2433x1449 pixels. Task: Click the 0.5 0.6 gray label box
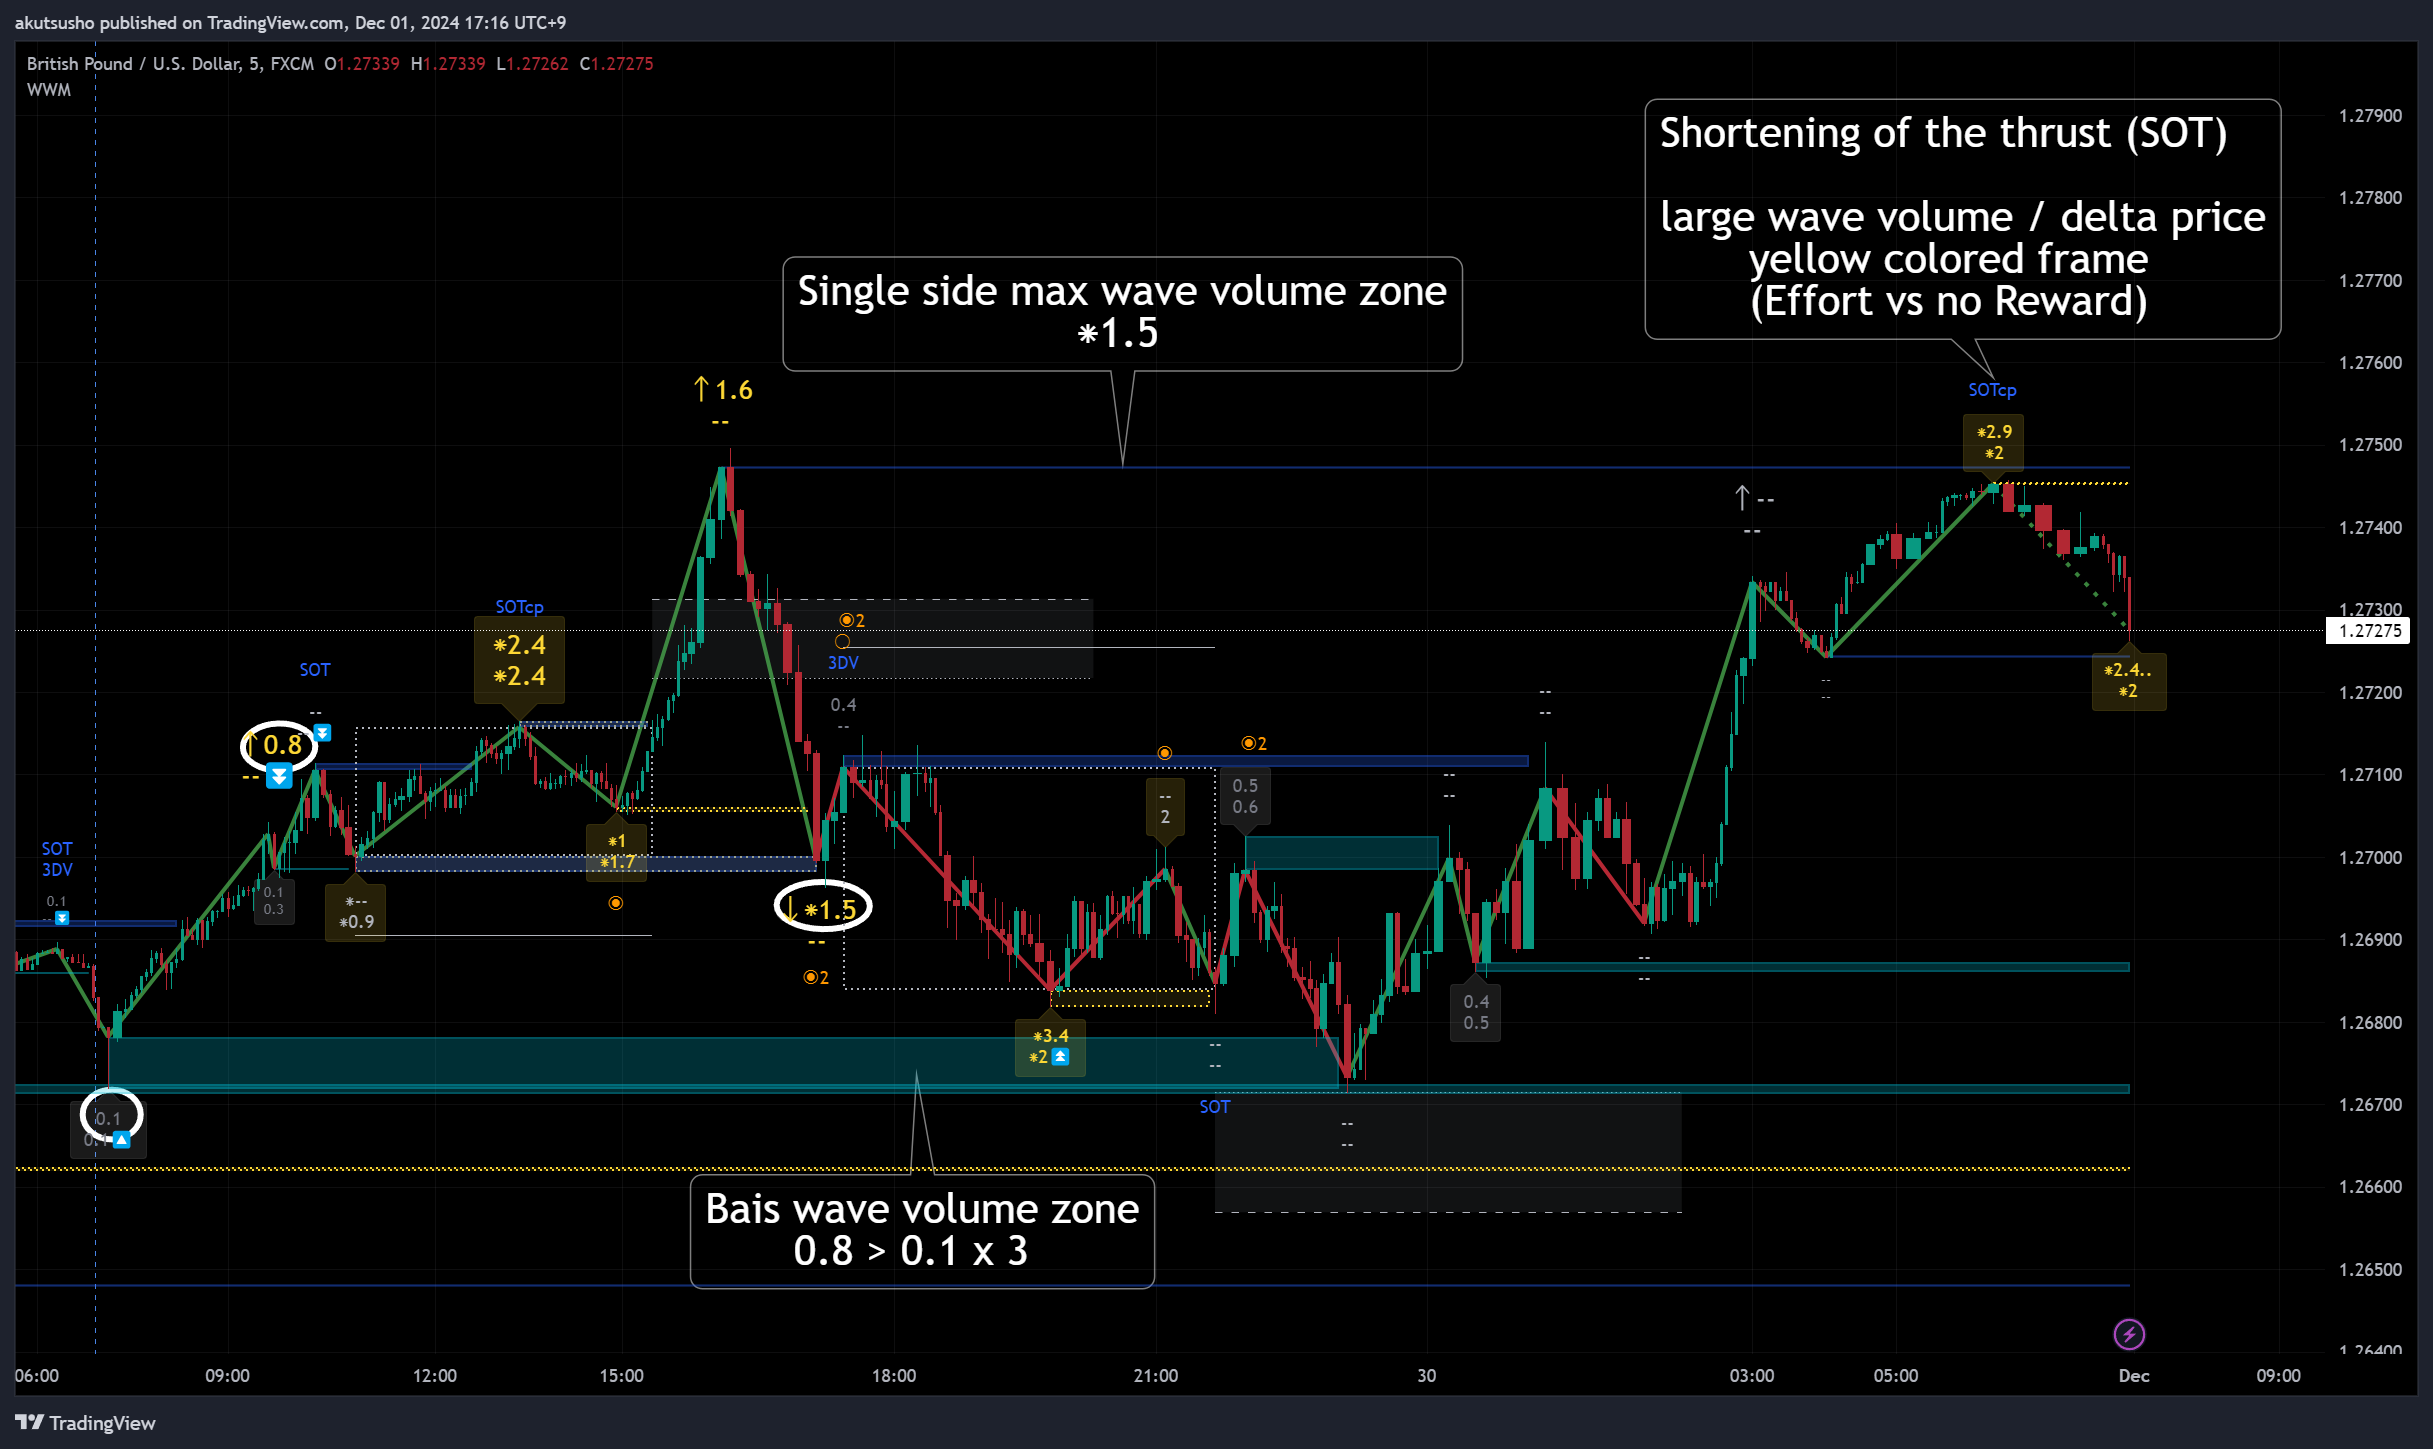pos(1245,796)
